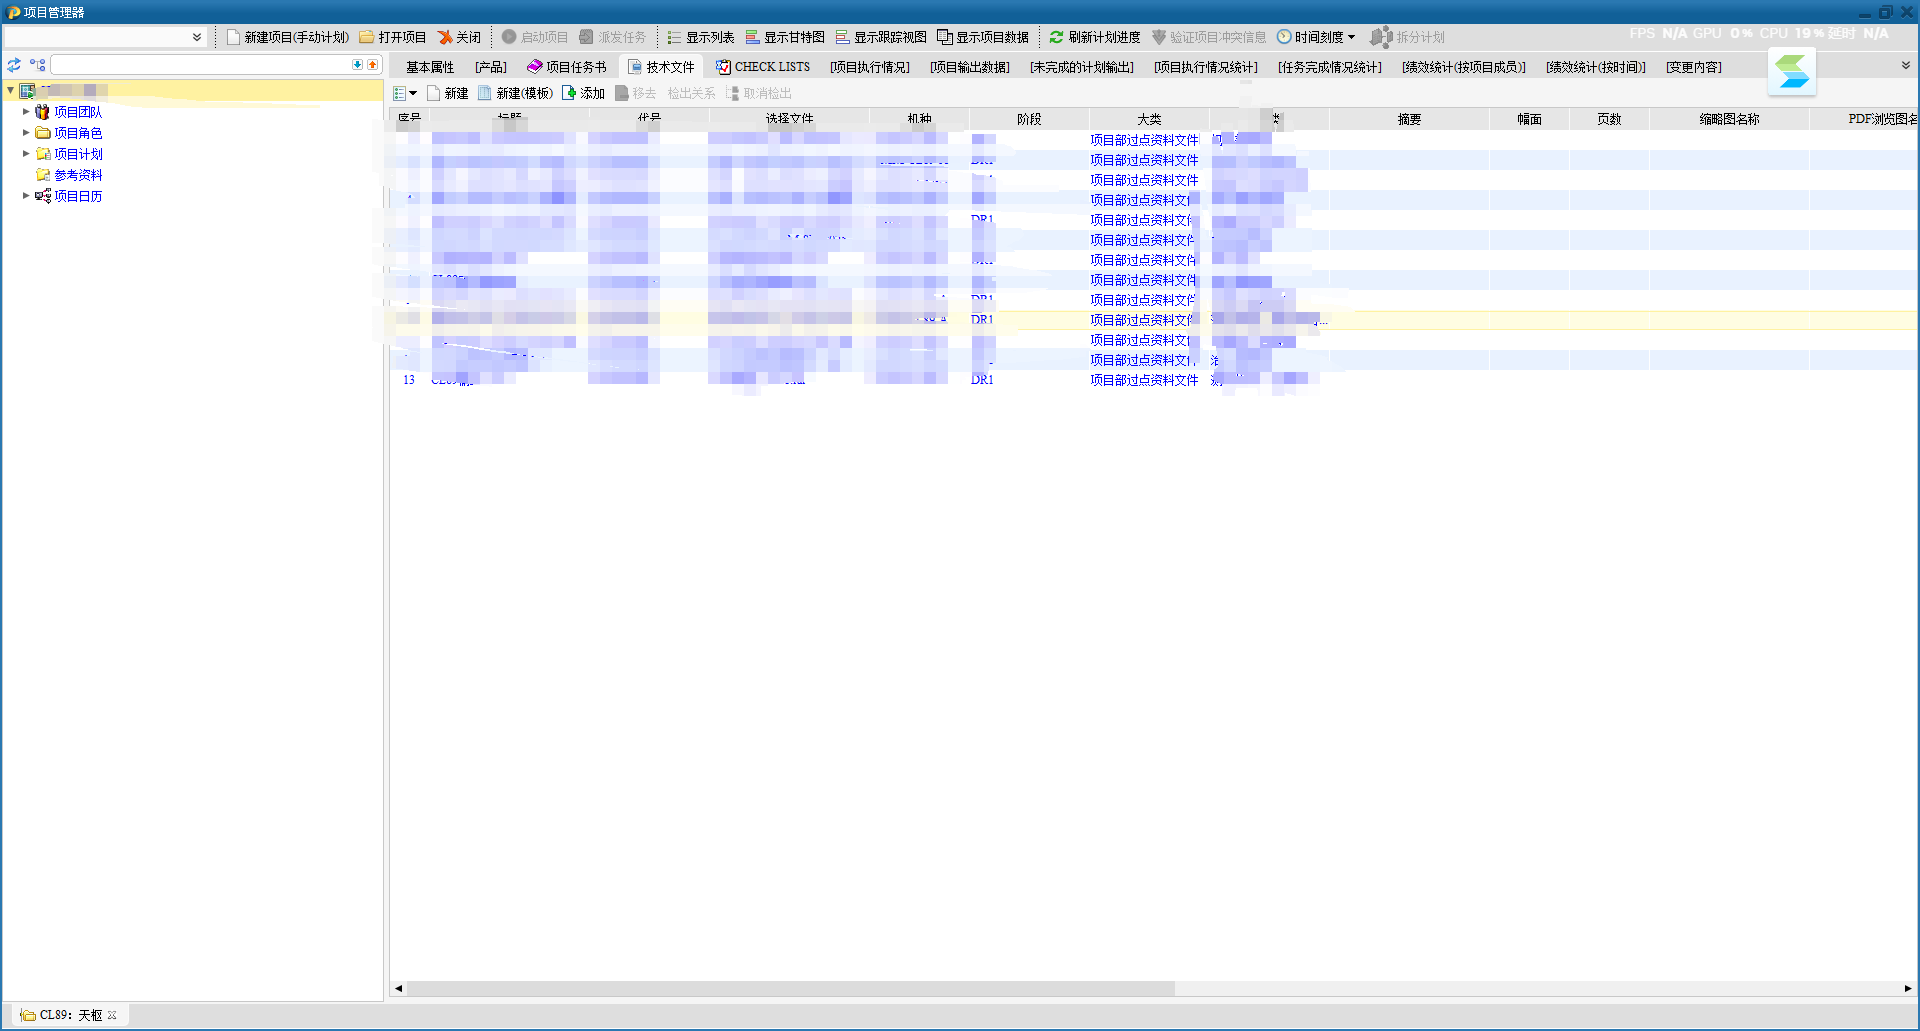Click the 新建项目(手动计划) document icon
The width and height of the screenshot is (1920, 1031).
(x=233, y=37)
